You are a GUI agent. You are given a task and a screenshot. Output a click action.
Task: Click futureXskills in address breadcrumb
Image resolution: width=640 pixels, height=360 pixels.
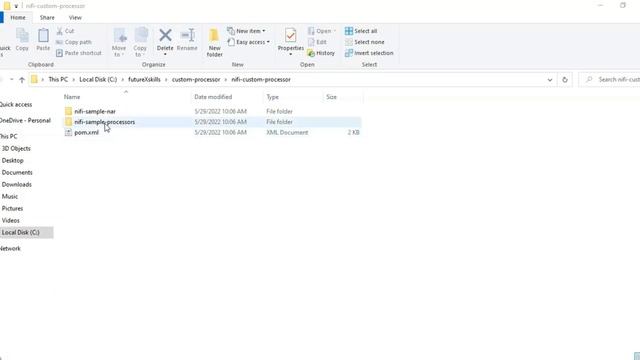tap(144, 80)
